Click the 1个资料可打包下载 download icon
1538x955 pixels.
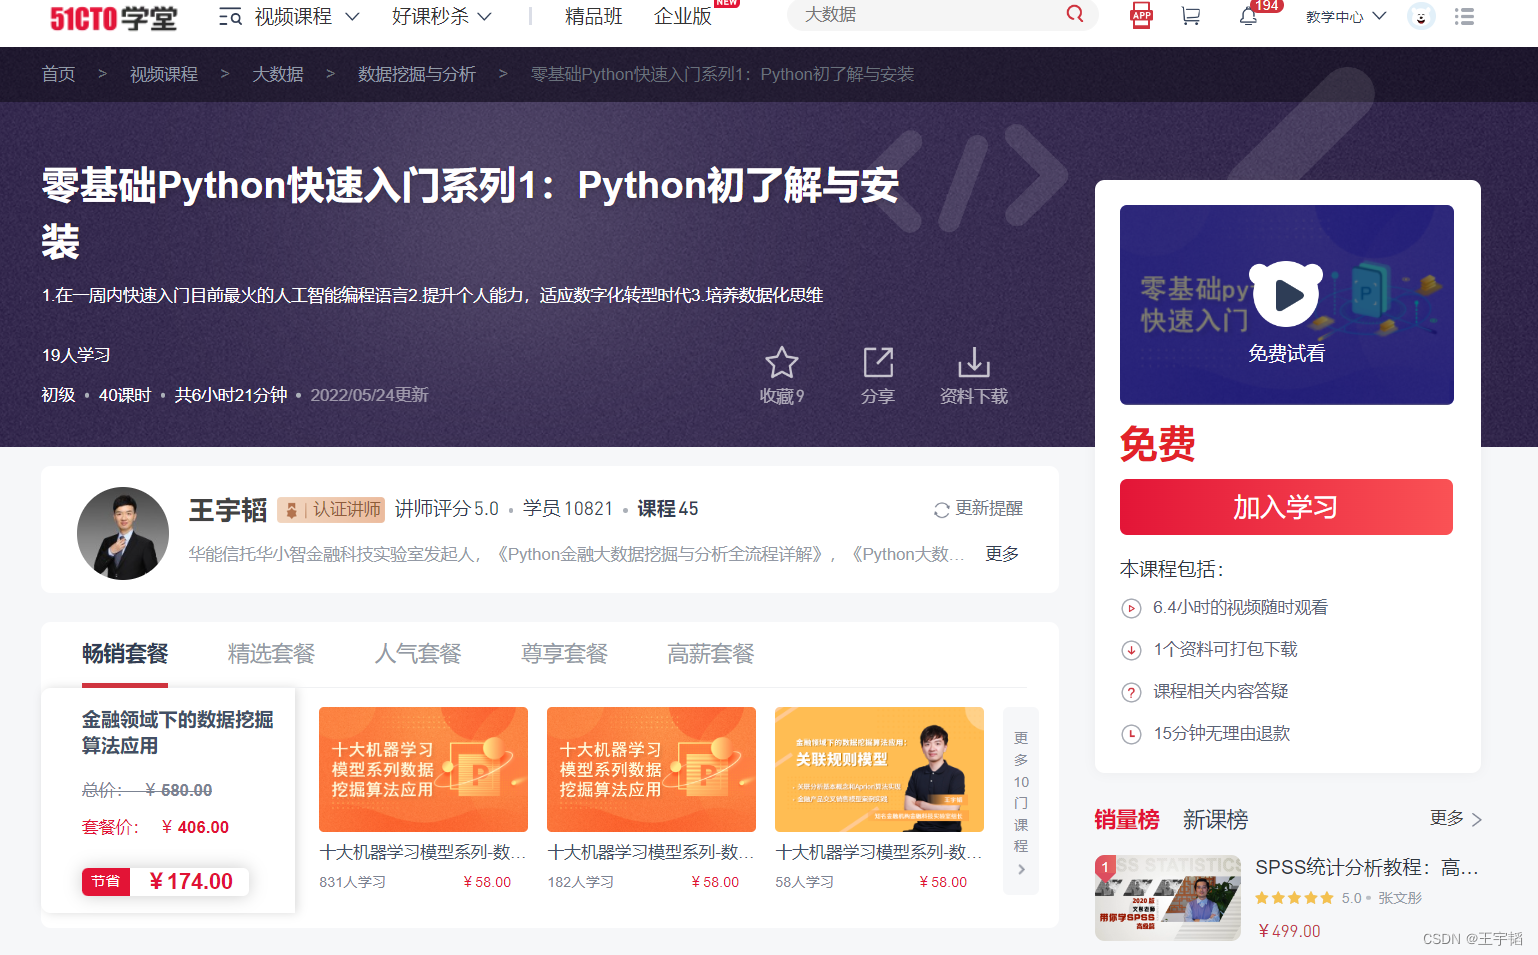point(1131,650)
